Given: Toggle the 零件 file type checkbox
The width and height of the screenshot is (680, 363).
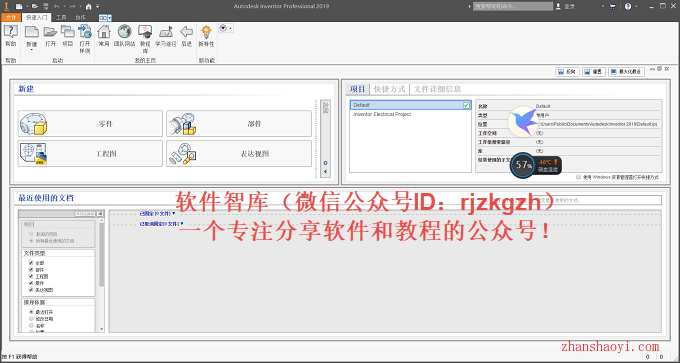Looking at the screenshot, I should [31, 283].
